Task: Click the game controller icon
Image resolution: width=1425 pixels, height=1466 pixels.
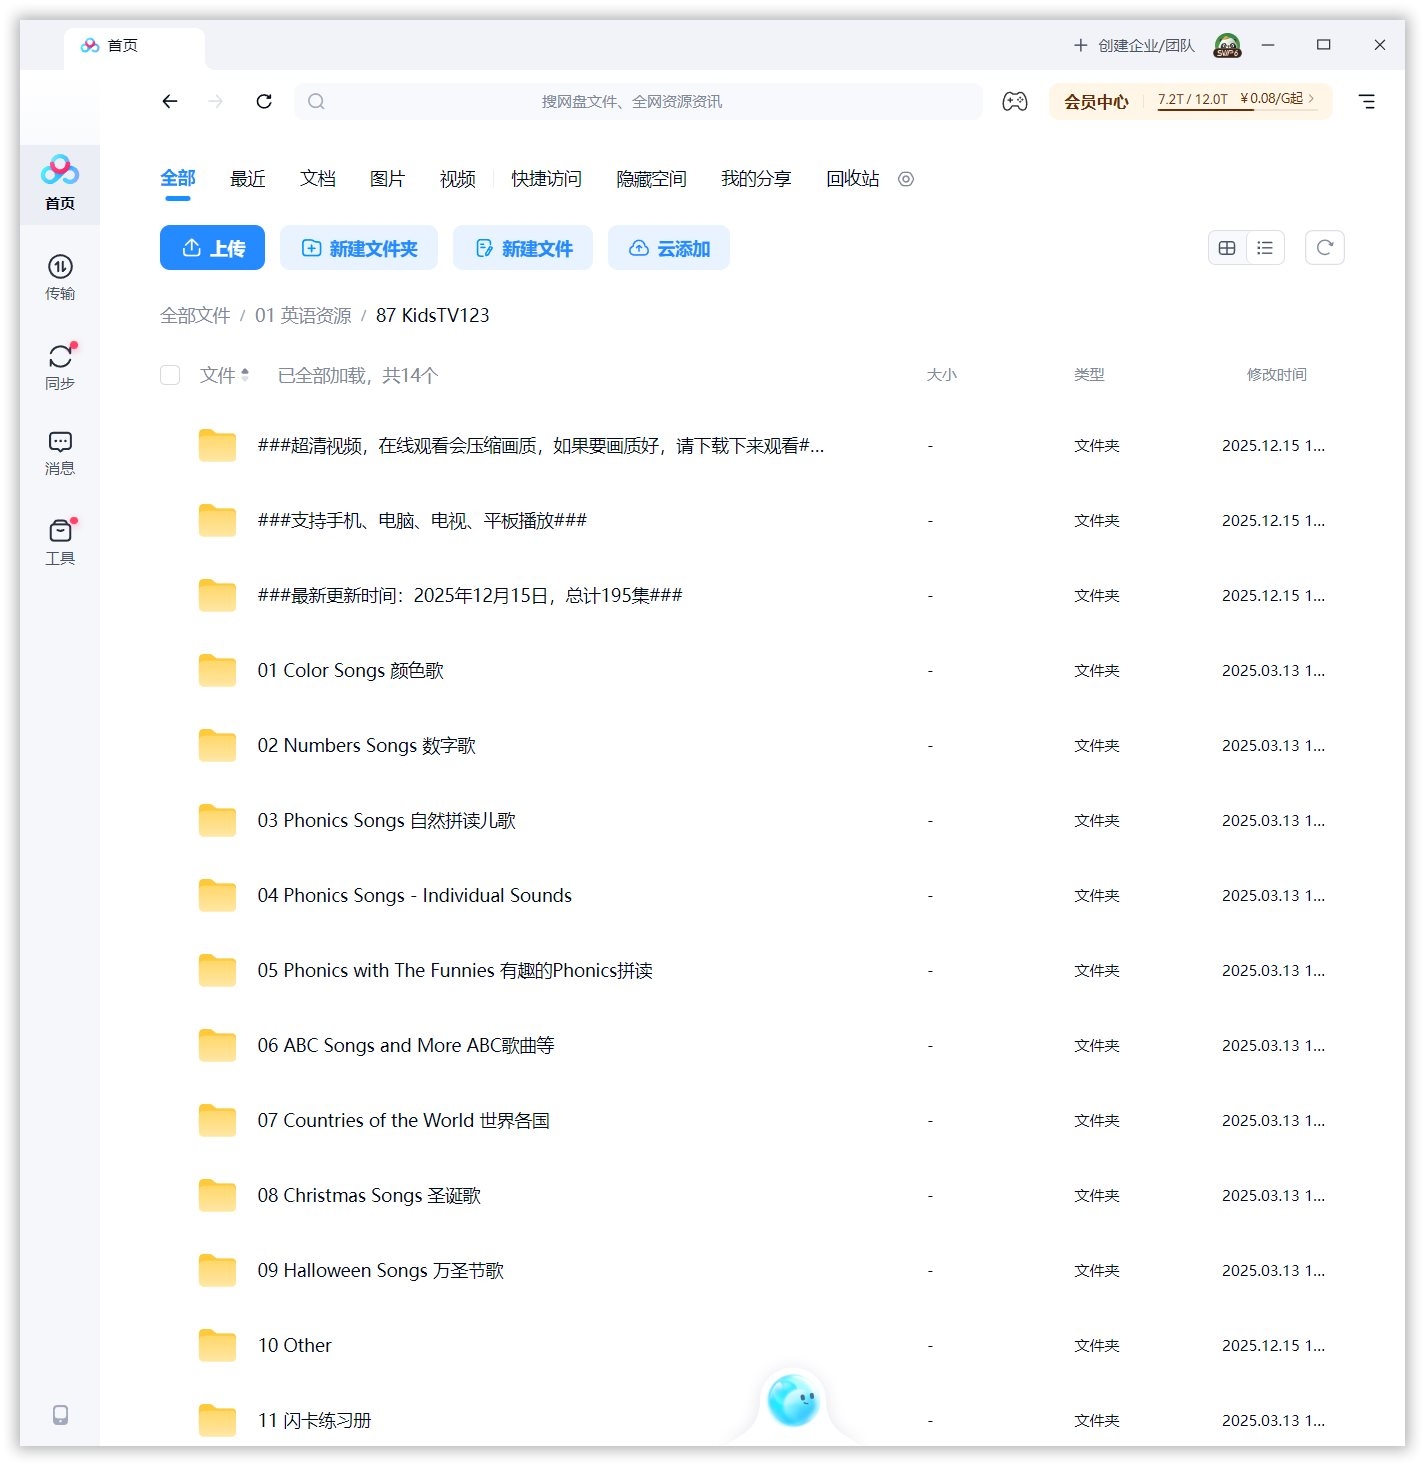Action: 1014,101
